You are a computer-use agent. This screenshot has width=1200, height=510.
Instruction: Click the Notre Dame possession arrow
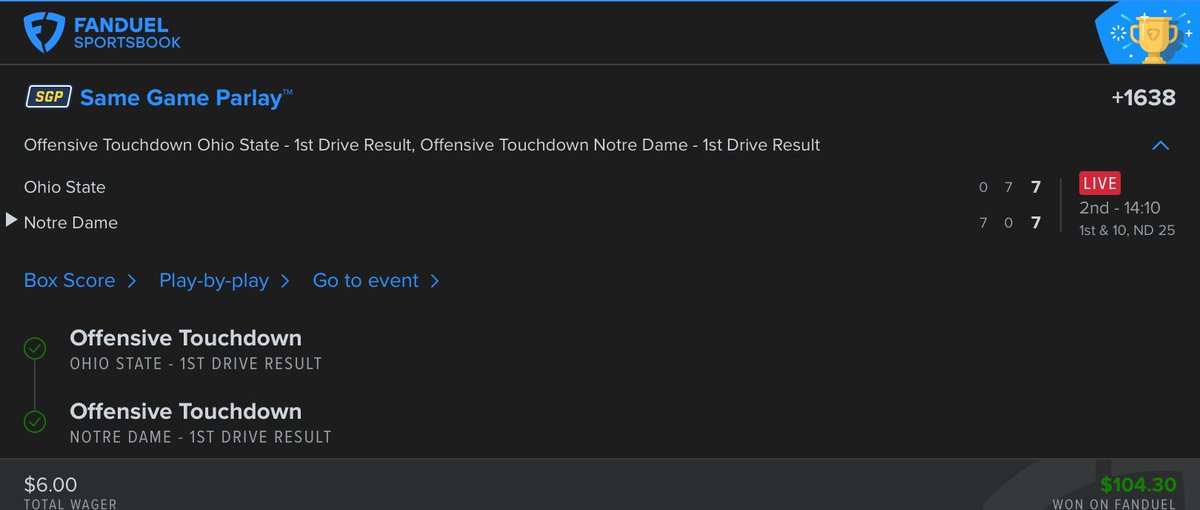[x=12, y=221]
